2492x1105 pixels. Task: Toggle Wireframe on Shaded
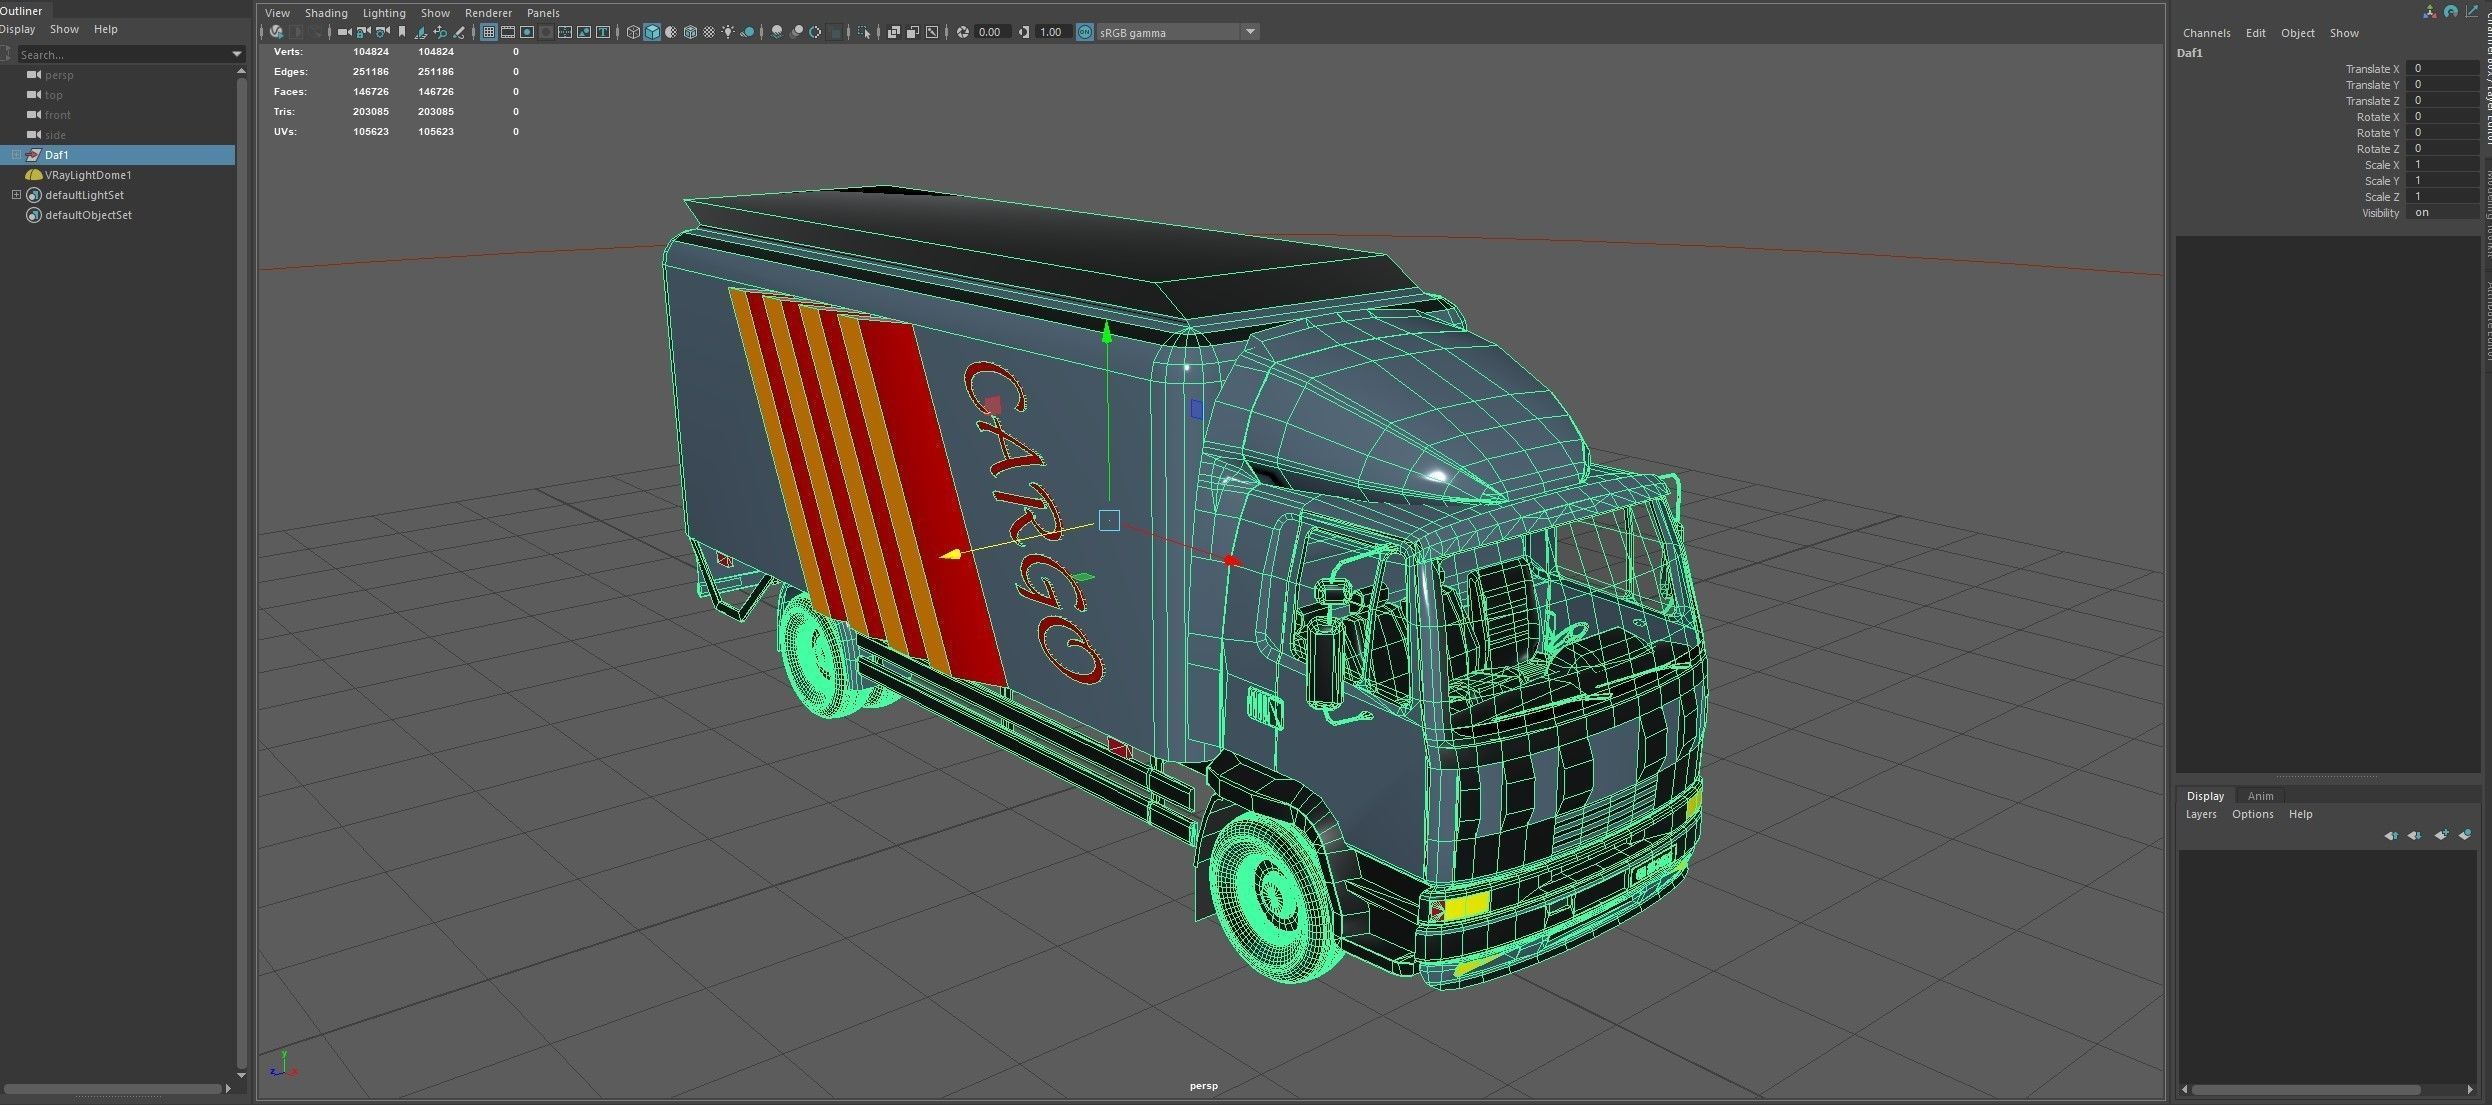point(690,32)
